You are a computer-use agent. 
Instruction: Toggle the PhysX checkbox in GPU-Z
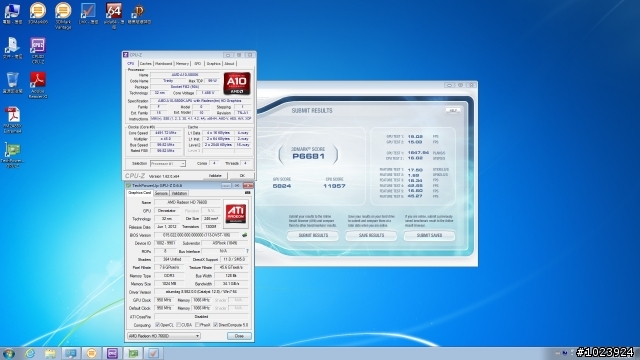pos(197,325)
